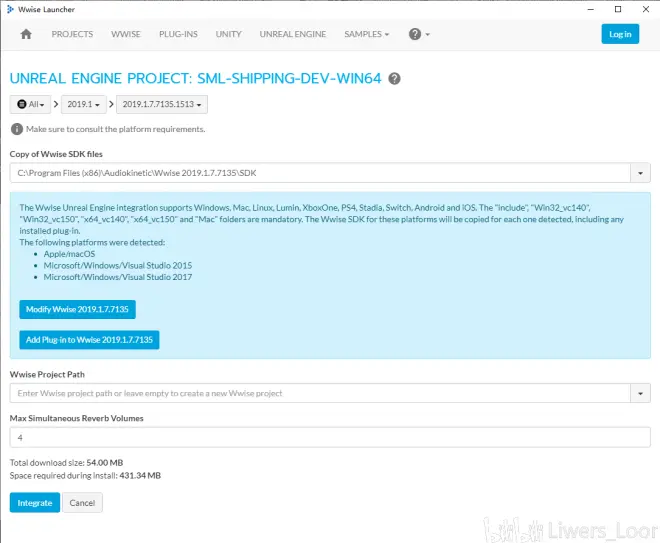Click 'Make sure to consult the platform requirements' text
The width and height of the screenshot is (660, 543).
[116, 129]
